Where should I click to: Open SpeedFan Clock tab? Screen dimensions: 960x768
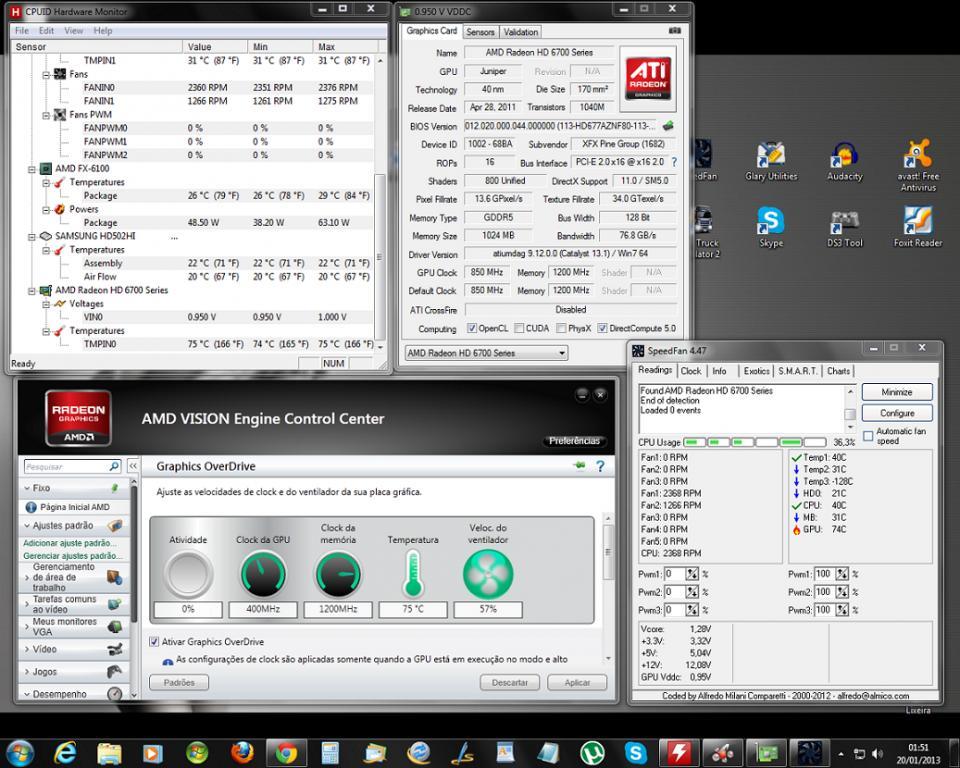(691, 371)
